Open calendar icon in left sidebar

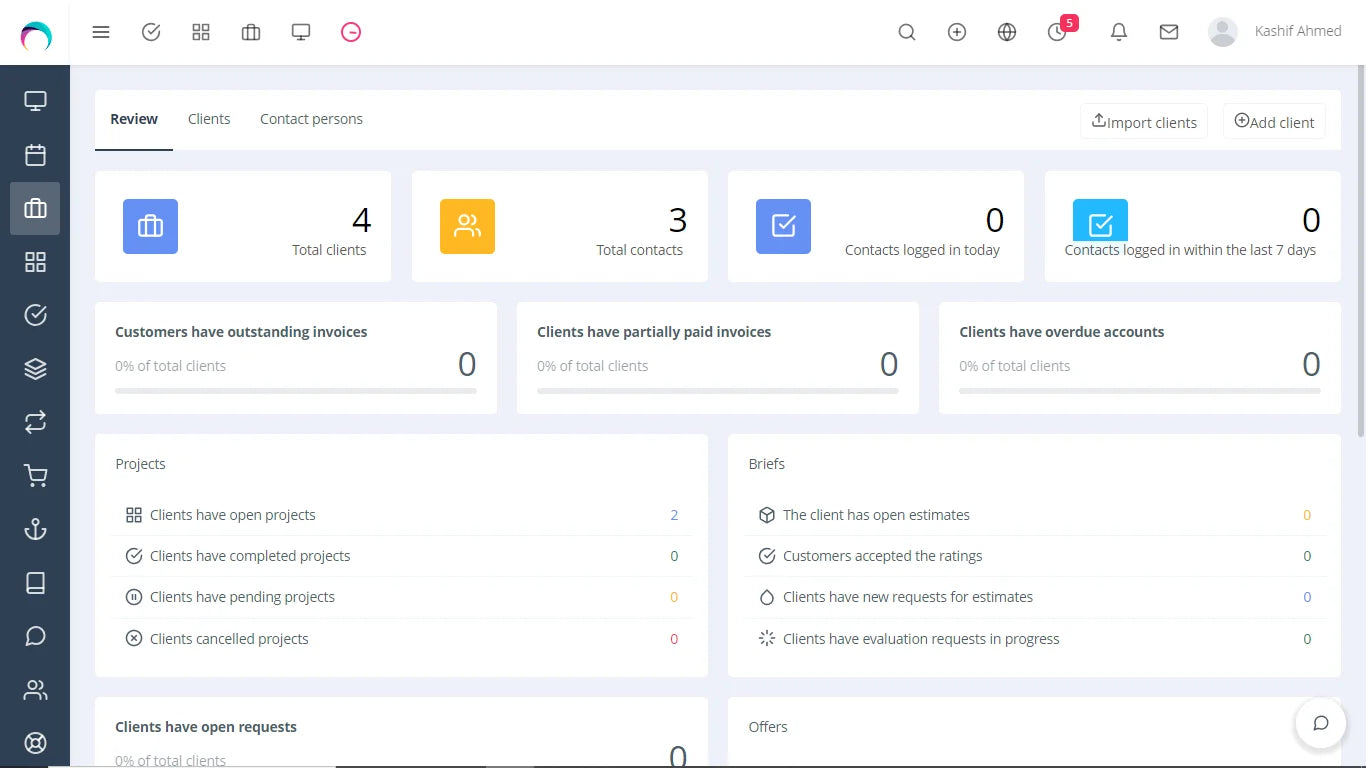point(35,155)
